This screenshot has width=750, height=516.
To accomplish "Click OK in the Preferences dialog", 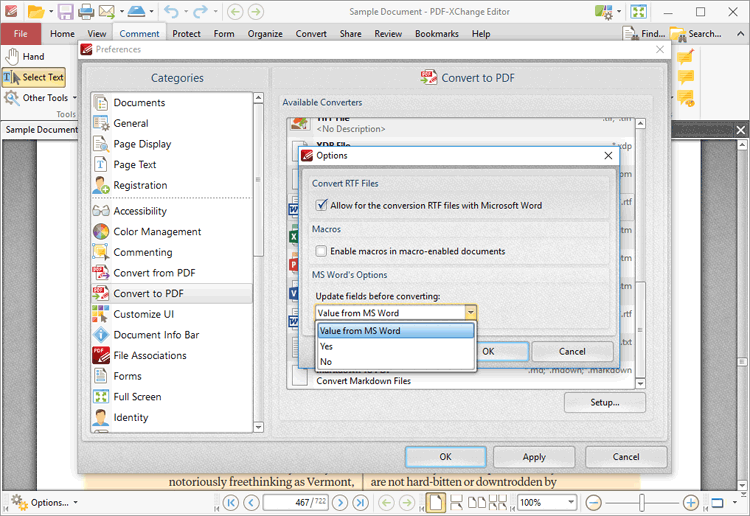I will point(445,457).
